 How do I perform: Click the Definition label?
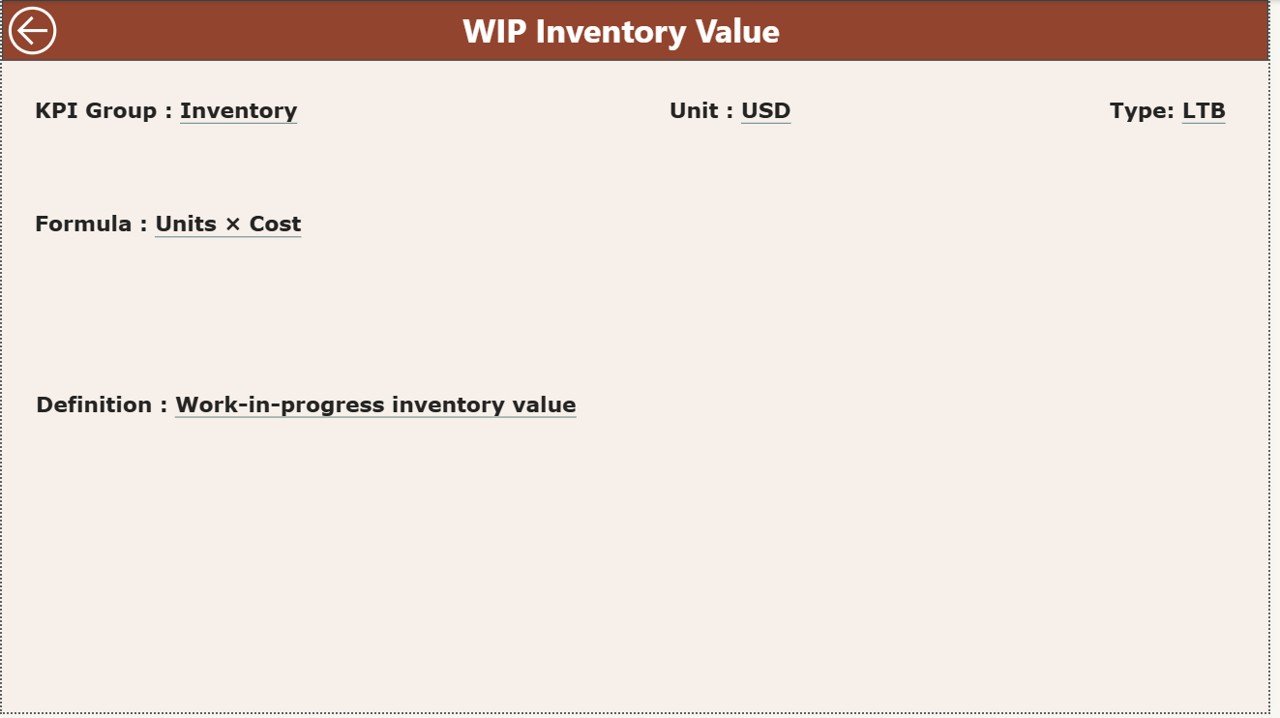pos(94,405)
